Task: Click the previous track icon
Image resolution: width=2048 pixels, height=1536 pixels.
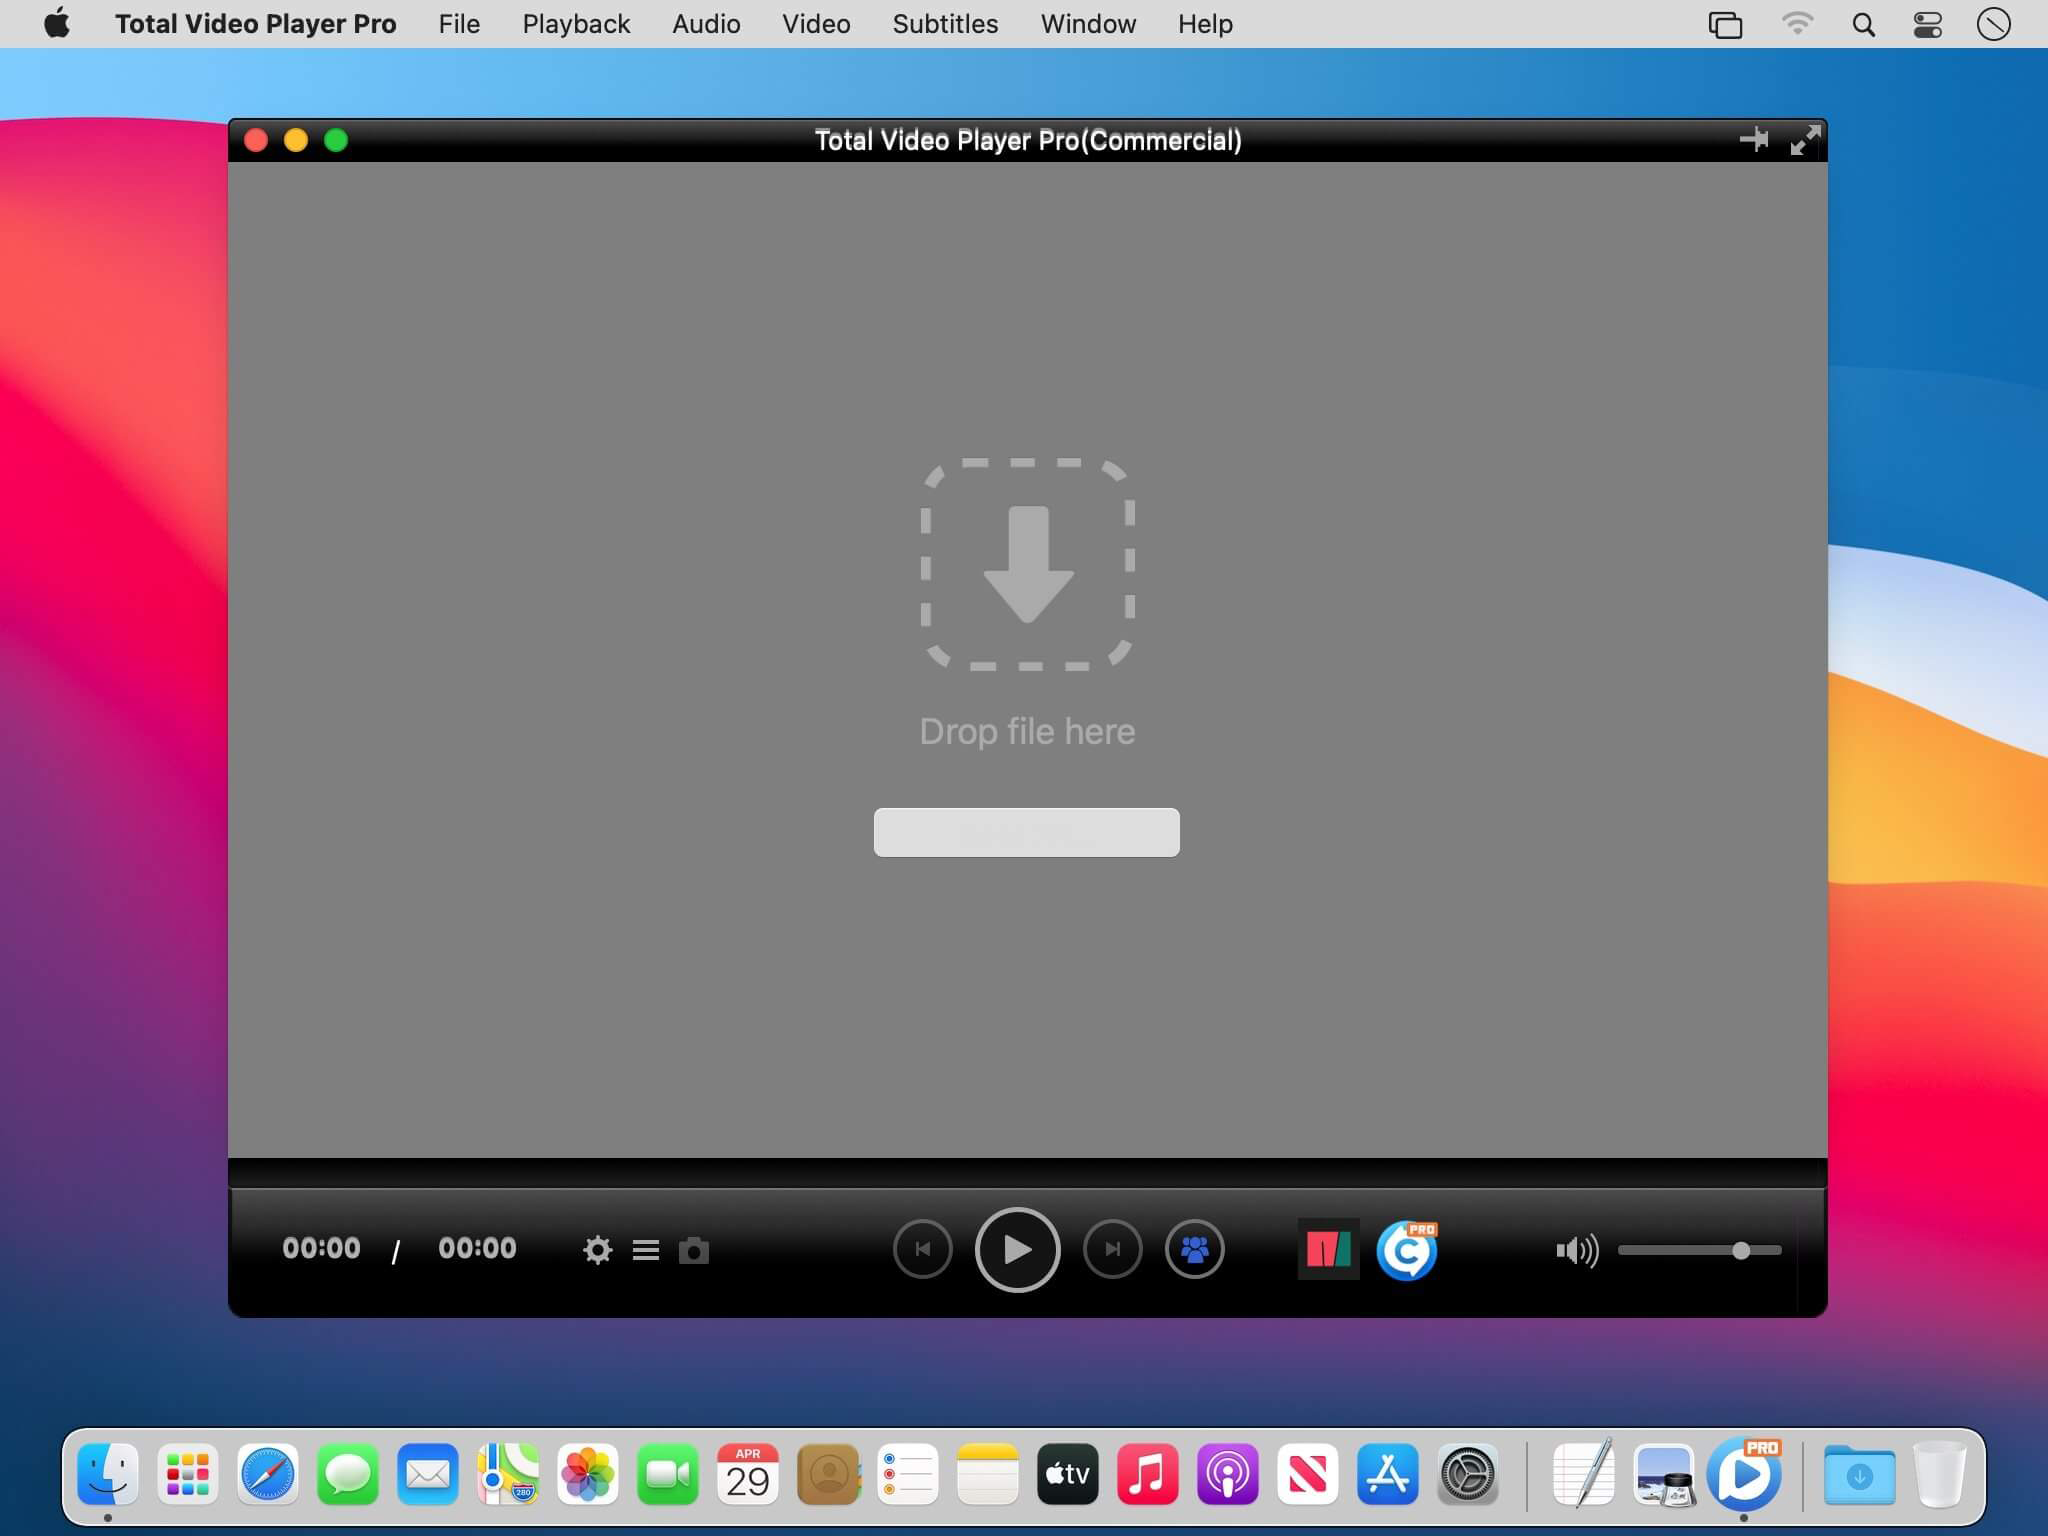Action: click(922, 1249)
